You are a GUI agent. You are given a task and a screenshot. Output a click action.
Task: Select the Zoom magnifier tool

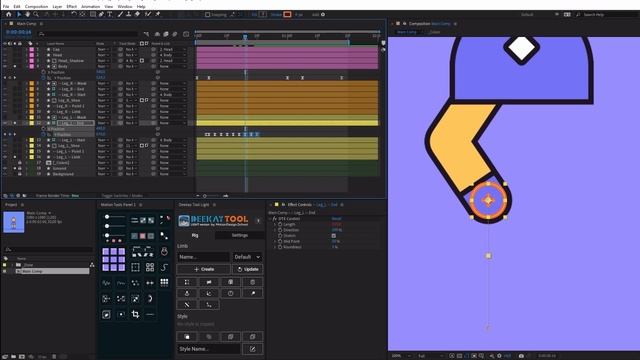click(x=36, y=14)
